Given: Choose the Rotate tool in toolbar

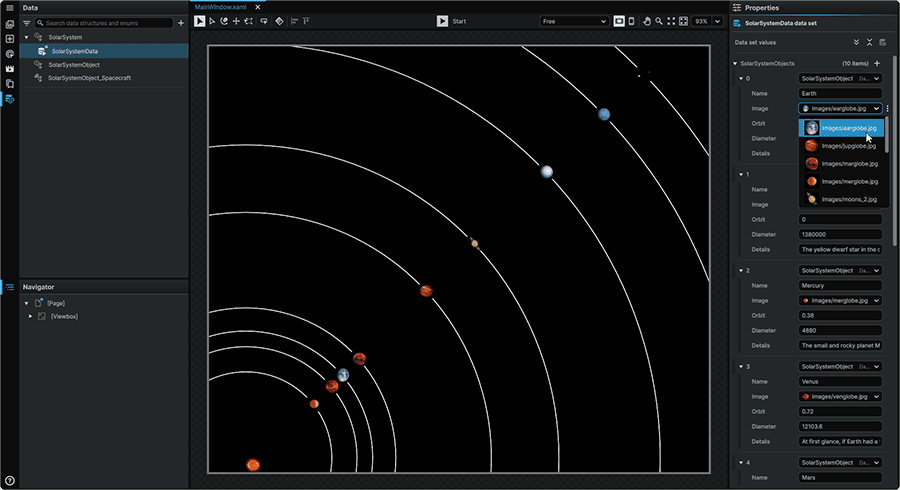Looking at the screenshot, I should pos(224,21).
